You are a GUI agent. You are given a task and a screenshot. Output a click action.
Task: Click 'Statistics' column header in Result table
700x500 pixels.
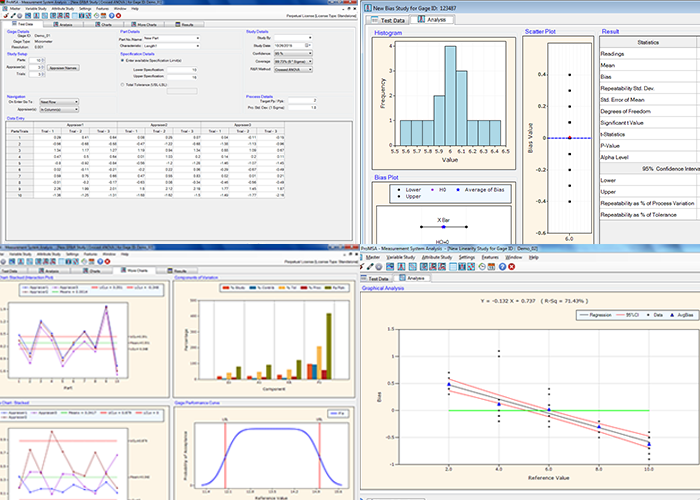pyautogui.click(x=648, y=42)
